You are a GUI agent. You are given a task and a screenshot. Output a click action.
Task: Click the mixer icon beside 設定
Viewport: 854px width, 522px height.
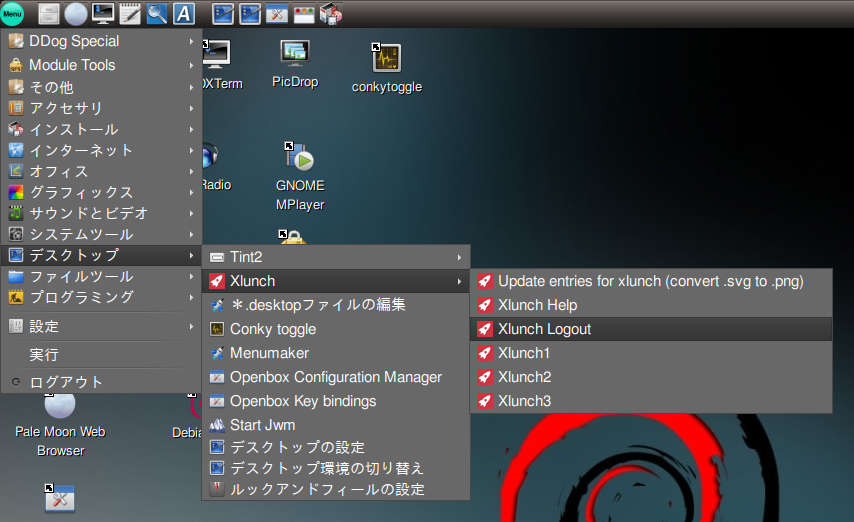[x=16, y=326]
